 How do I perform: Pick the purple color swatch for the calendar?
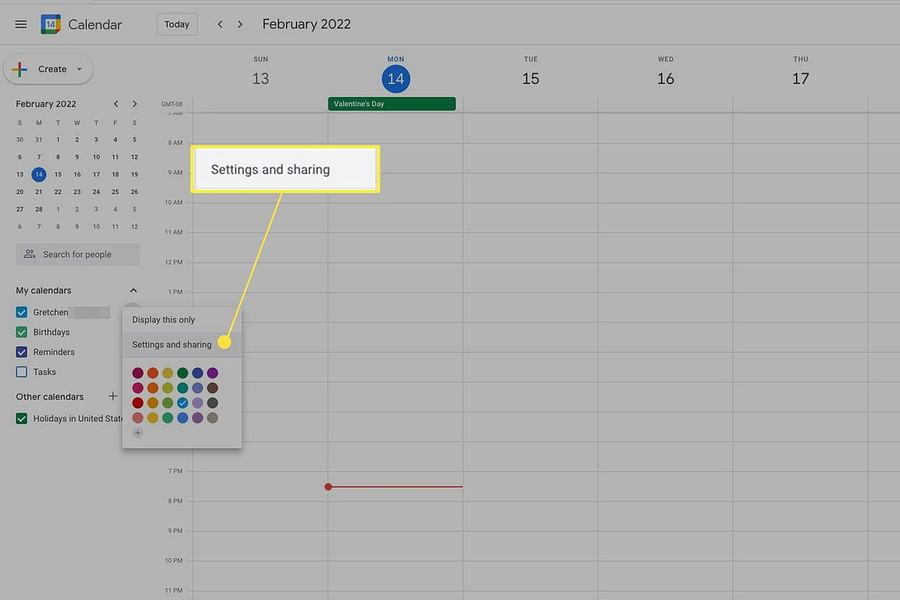(x=211, y=372)
